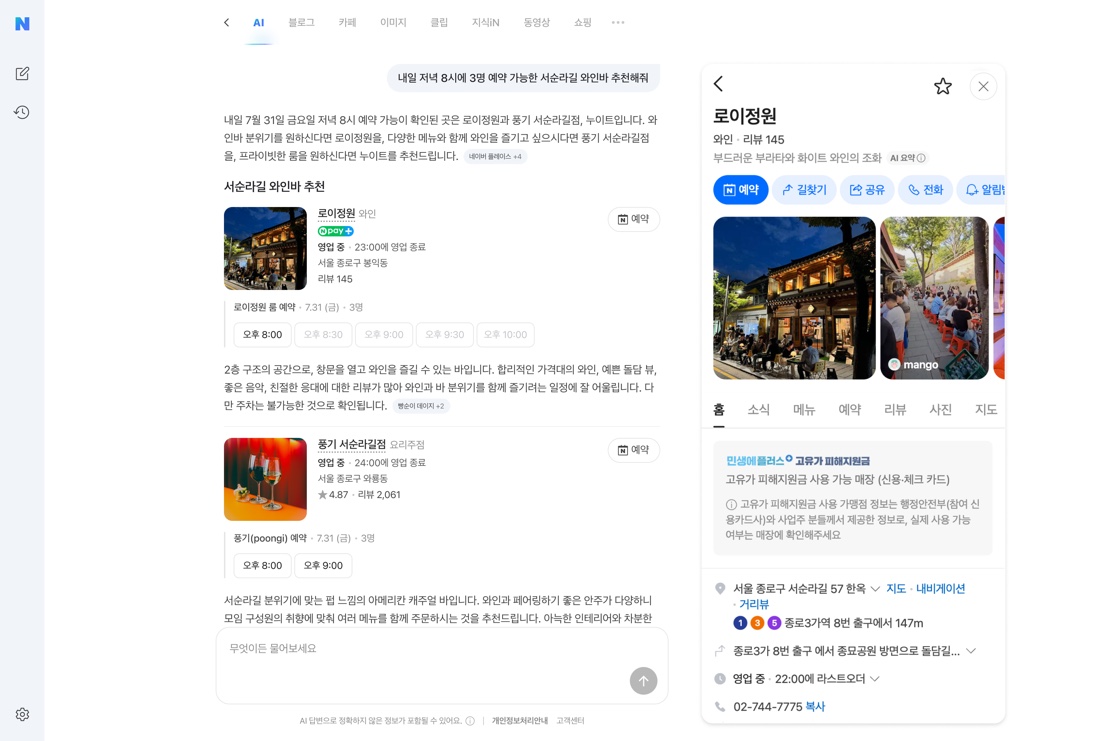Switch to the 클립 tab
This screenshot has height=741, width=1112.
439,23
